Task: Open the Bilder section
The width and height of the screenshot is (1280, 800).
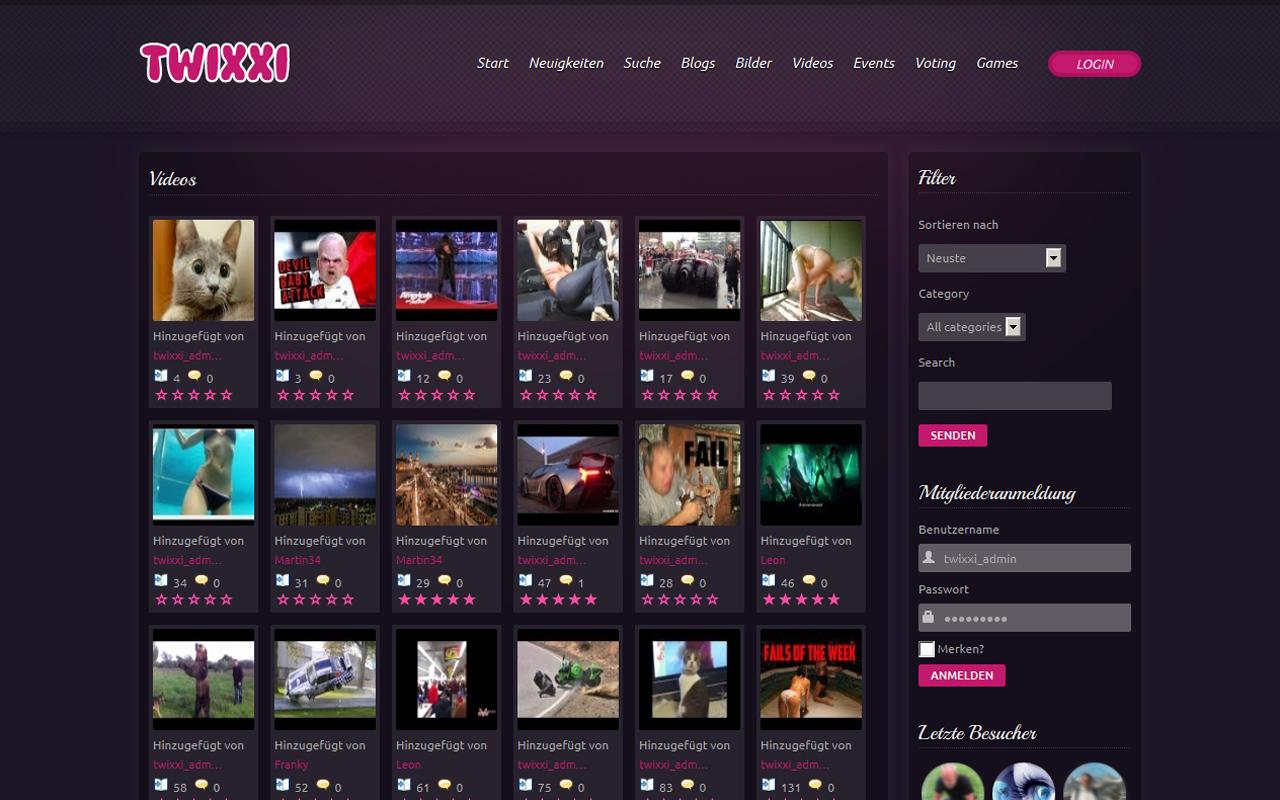Action: [754, 63]
